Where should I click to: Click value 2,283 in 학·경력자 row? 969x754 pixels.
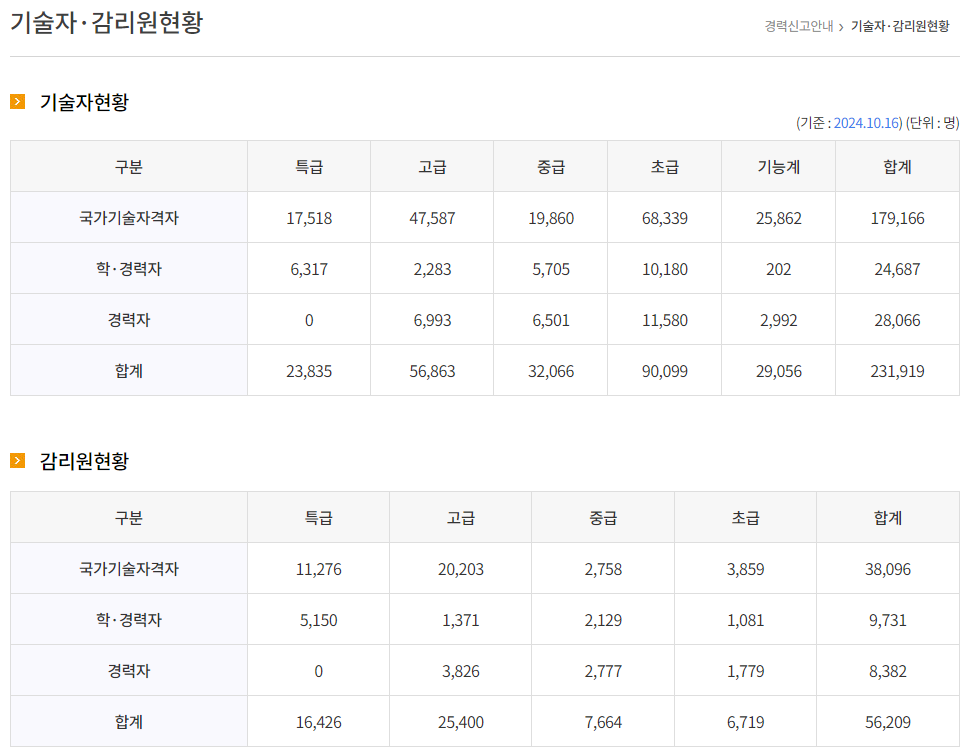(432, 269)
